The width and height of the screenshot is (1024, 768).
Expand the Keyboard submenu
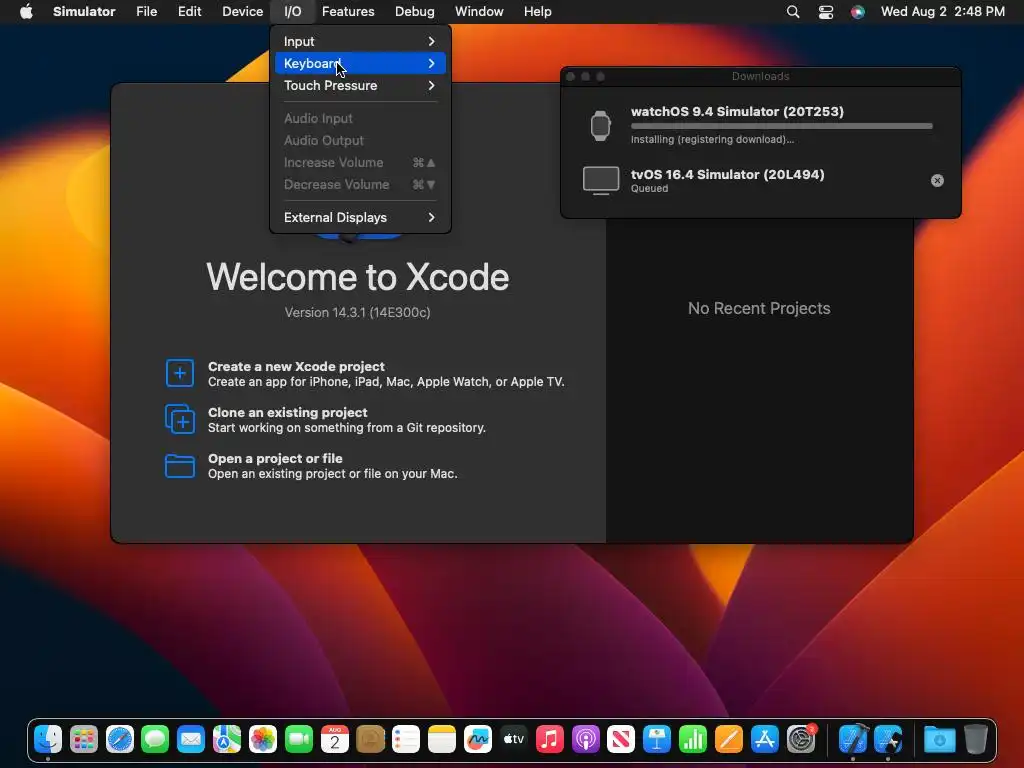tap(360, 63)
